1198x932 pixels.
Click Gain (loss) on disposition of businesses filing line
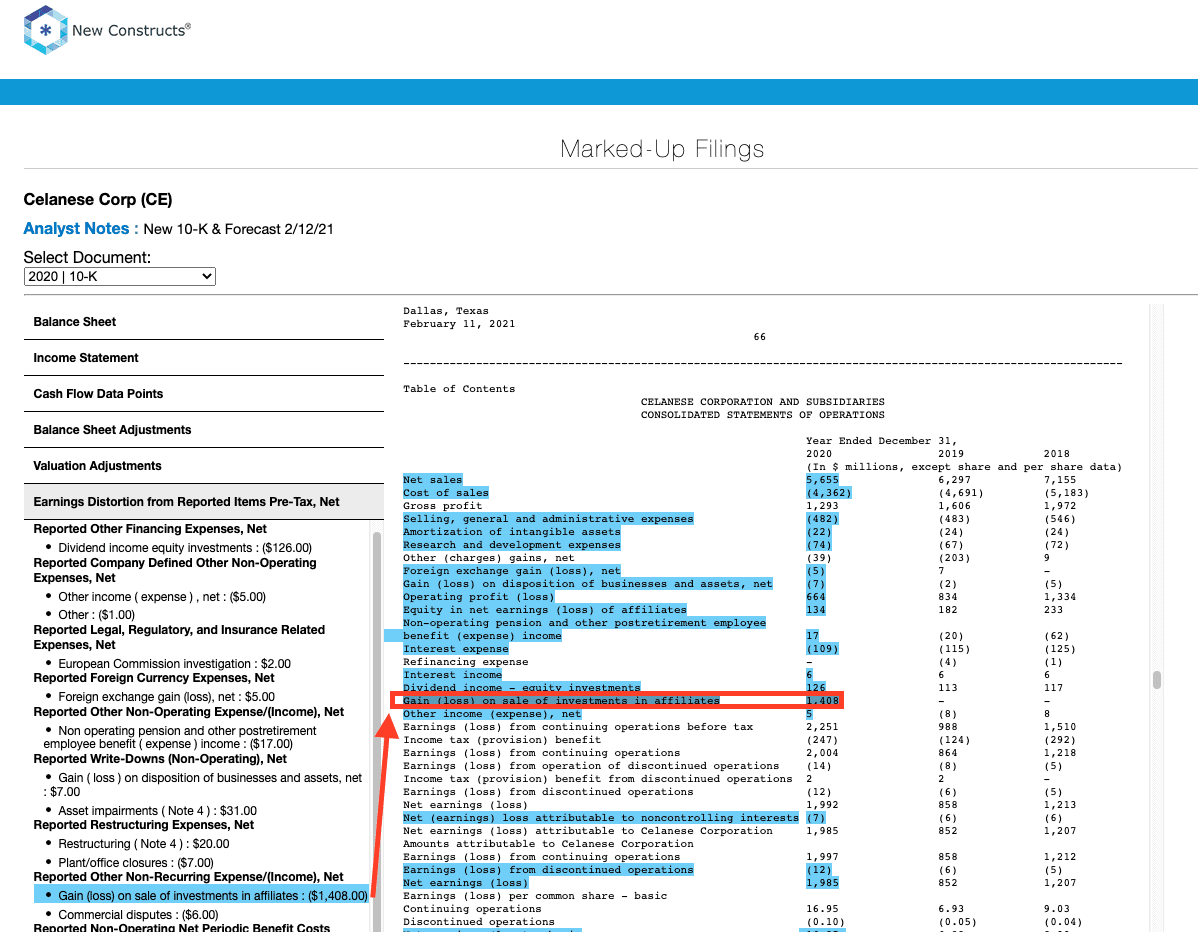click(x=588, y=584)
